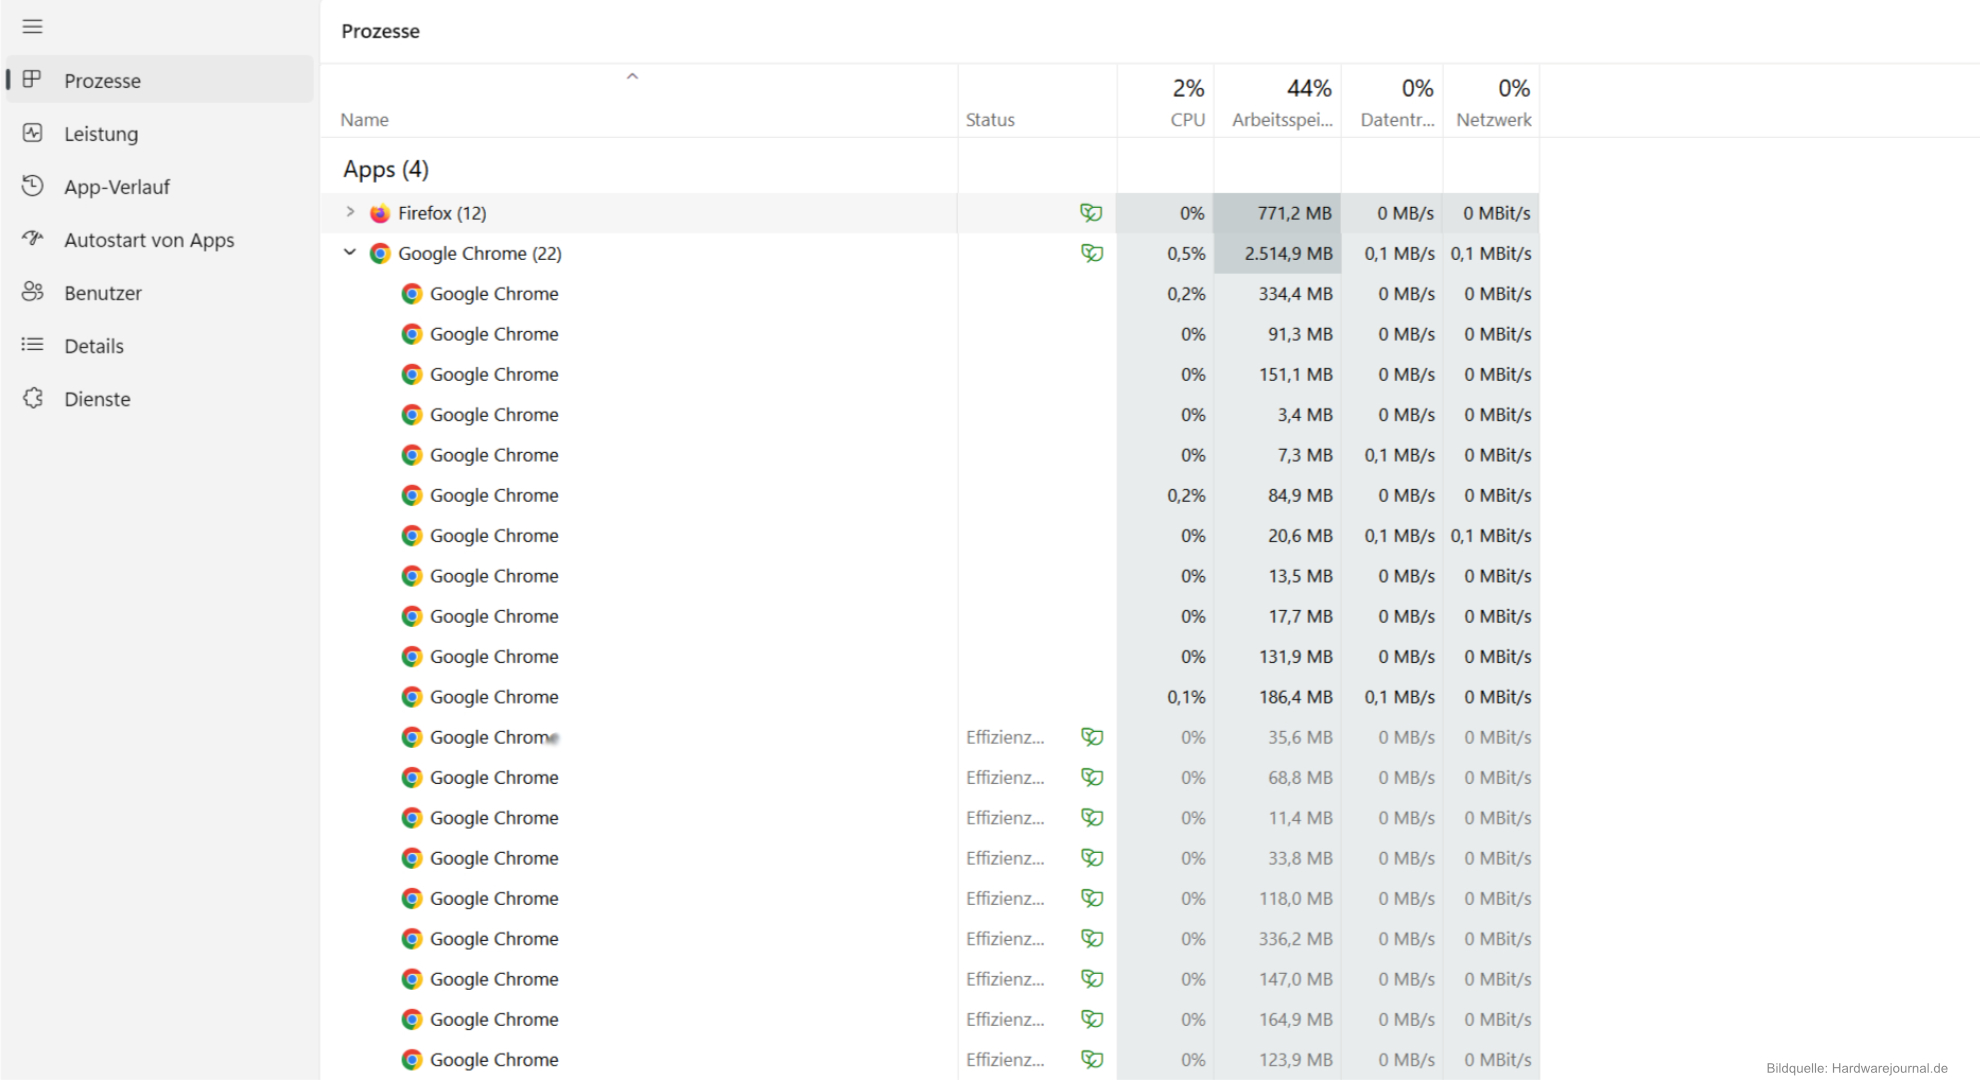Viewport: 1980px width, 1080px height.
Task: Select Chrome process using 151,1 MB
Action: coord(929,374)
